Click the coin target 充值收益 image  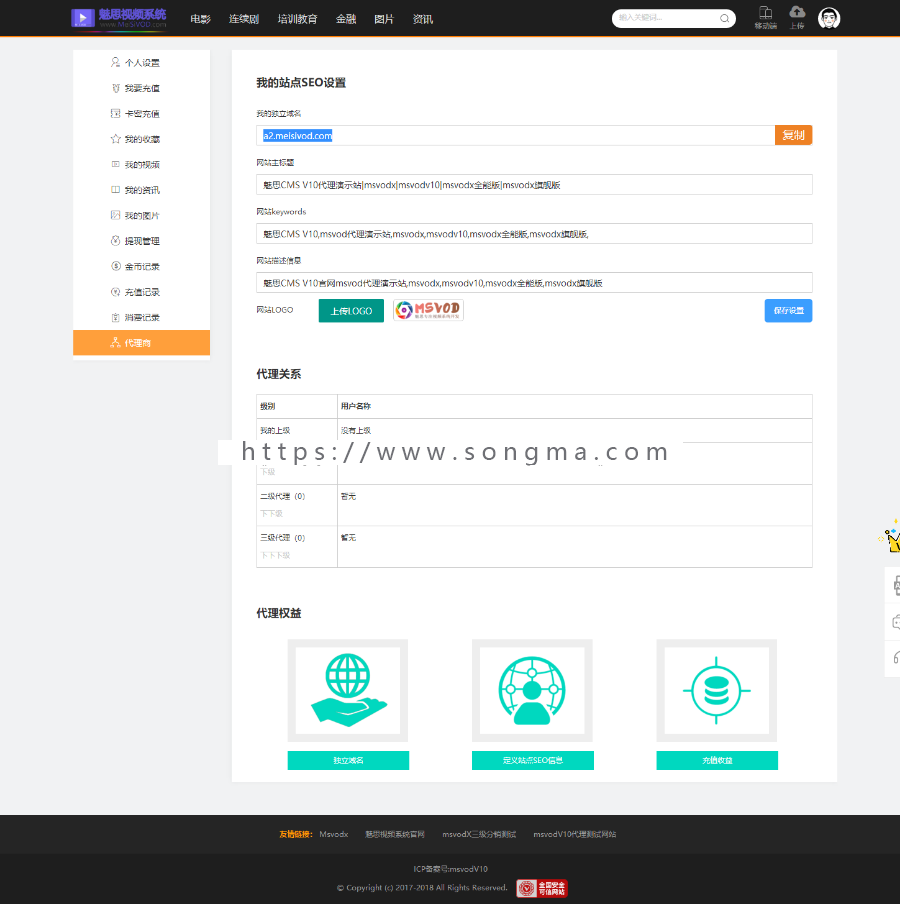[717, 690]
